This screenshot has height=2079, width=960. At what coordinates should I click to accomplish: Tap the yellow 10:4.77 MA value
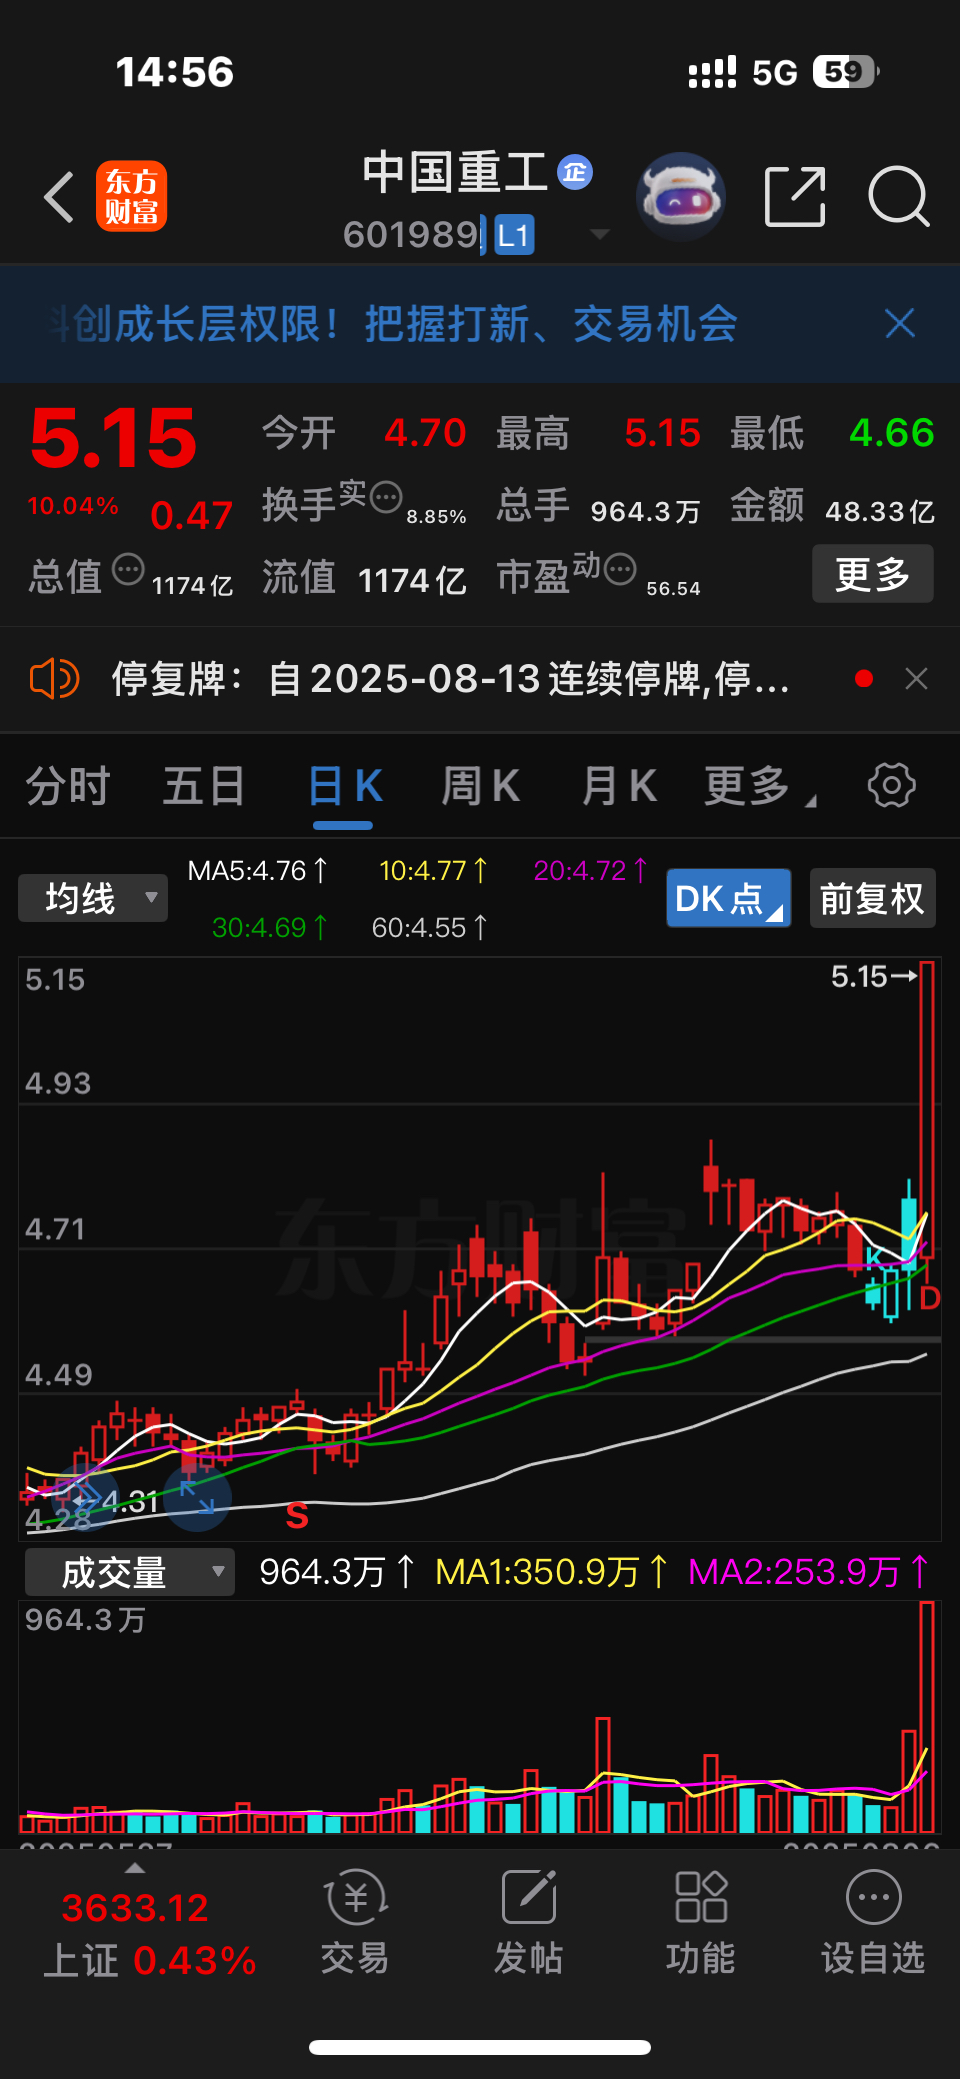[433, 871]
